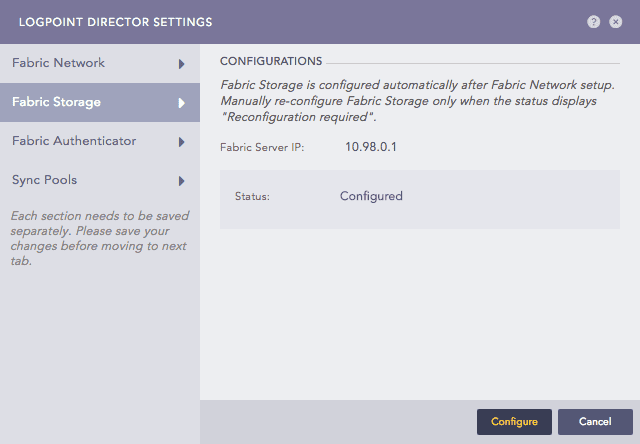
Task: Click the Status label
Action: [252, 197]
